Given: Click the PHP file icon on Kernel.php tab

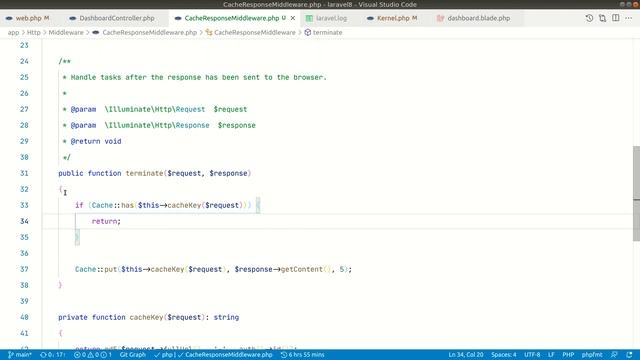Looking at the screenshot, I should (370, 18).
